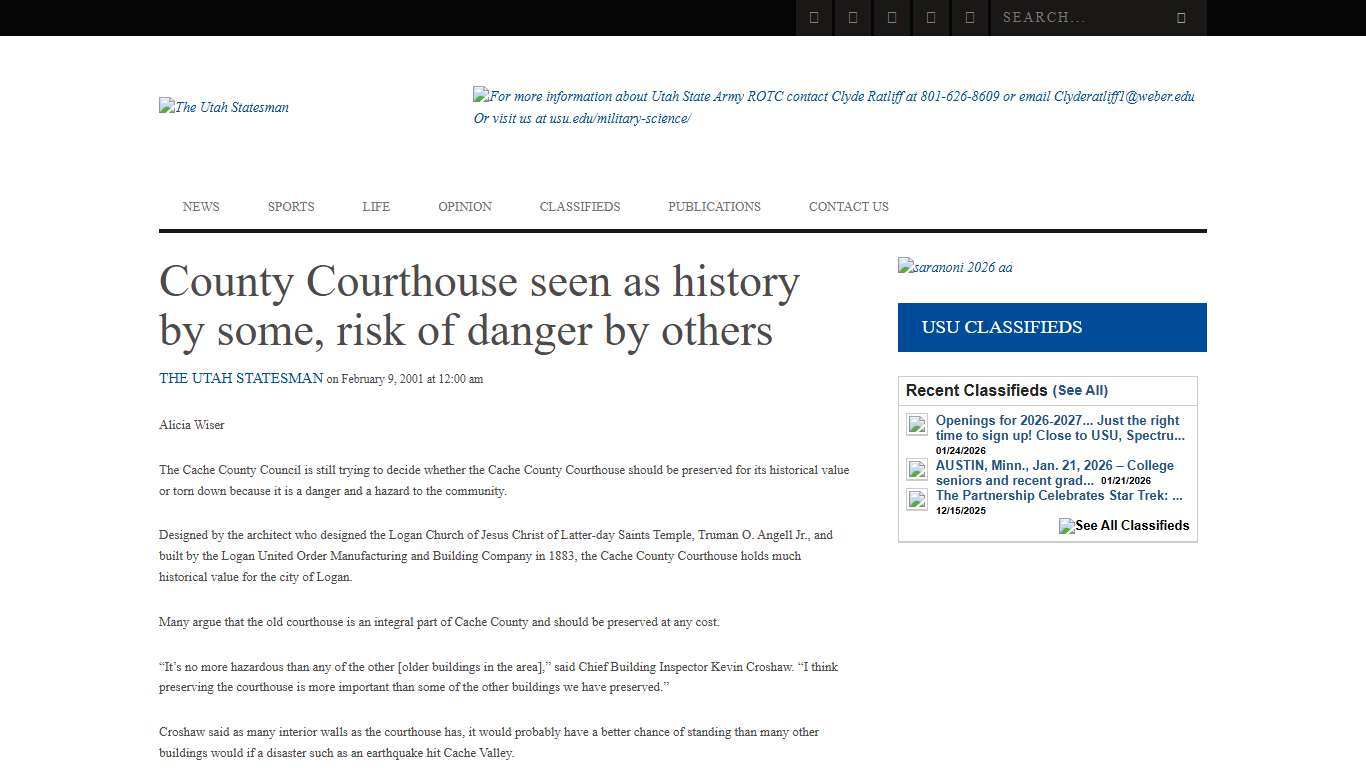Screen dimensions: 1366x768
Task: Click the first social media icon in the top bar
Action: click(x=813, y=17)
